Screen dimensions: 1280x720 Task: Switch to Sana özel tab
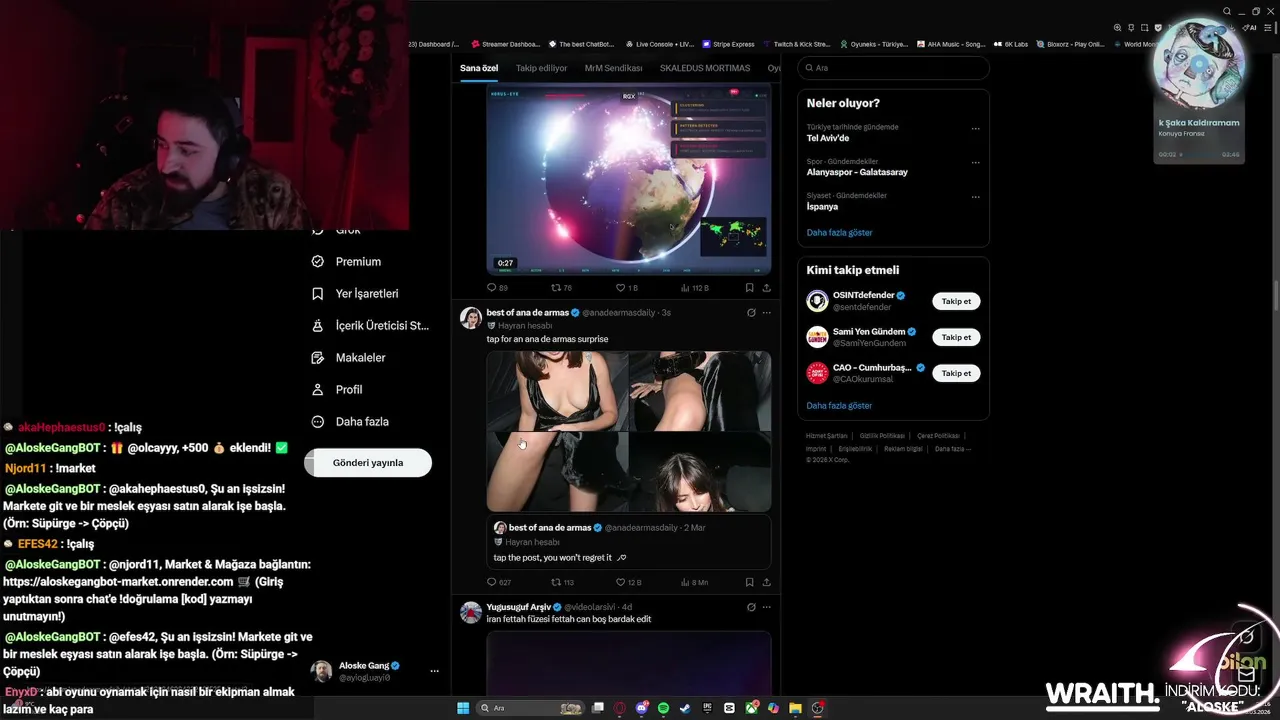(x=479, y=68)
